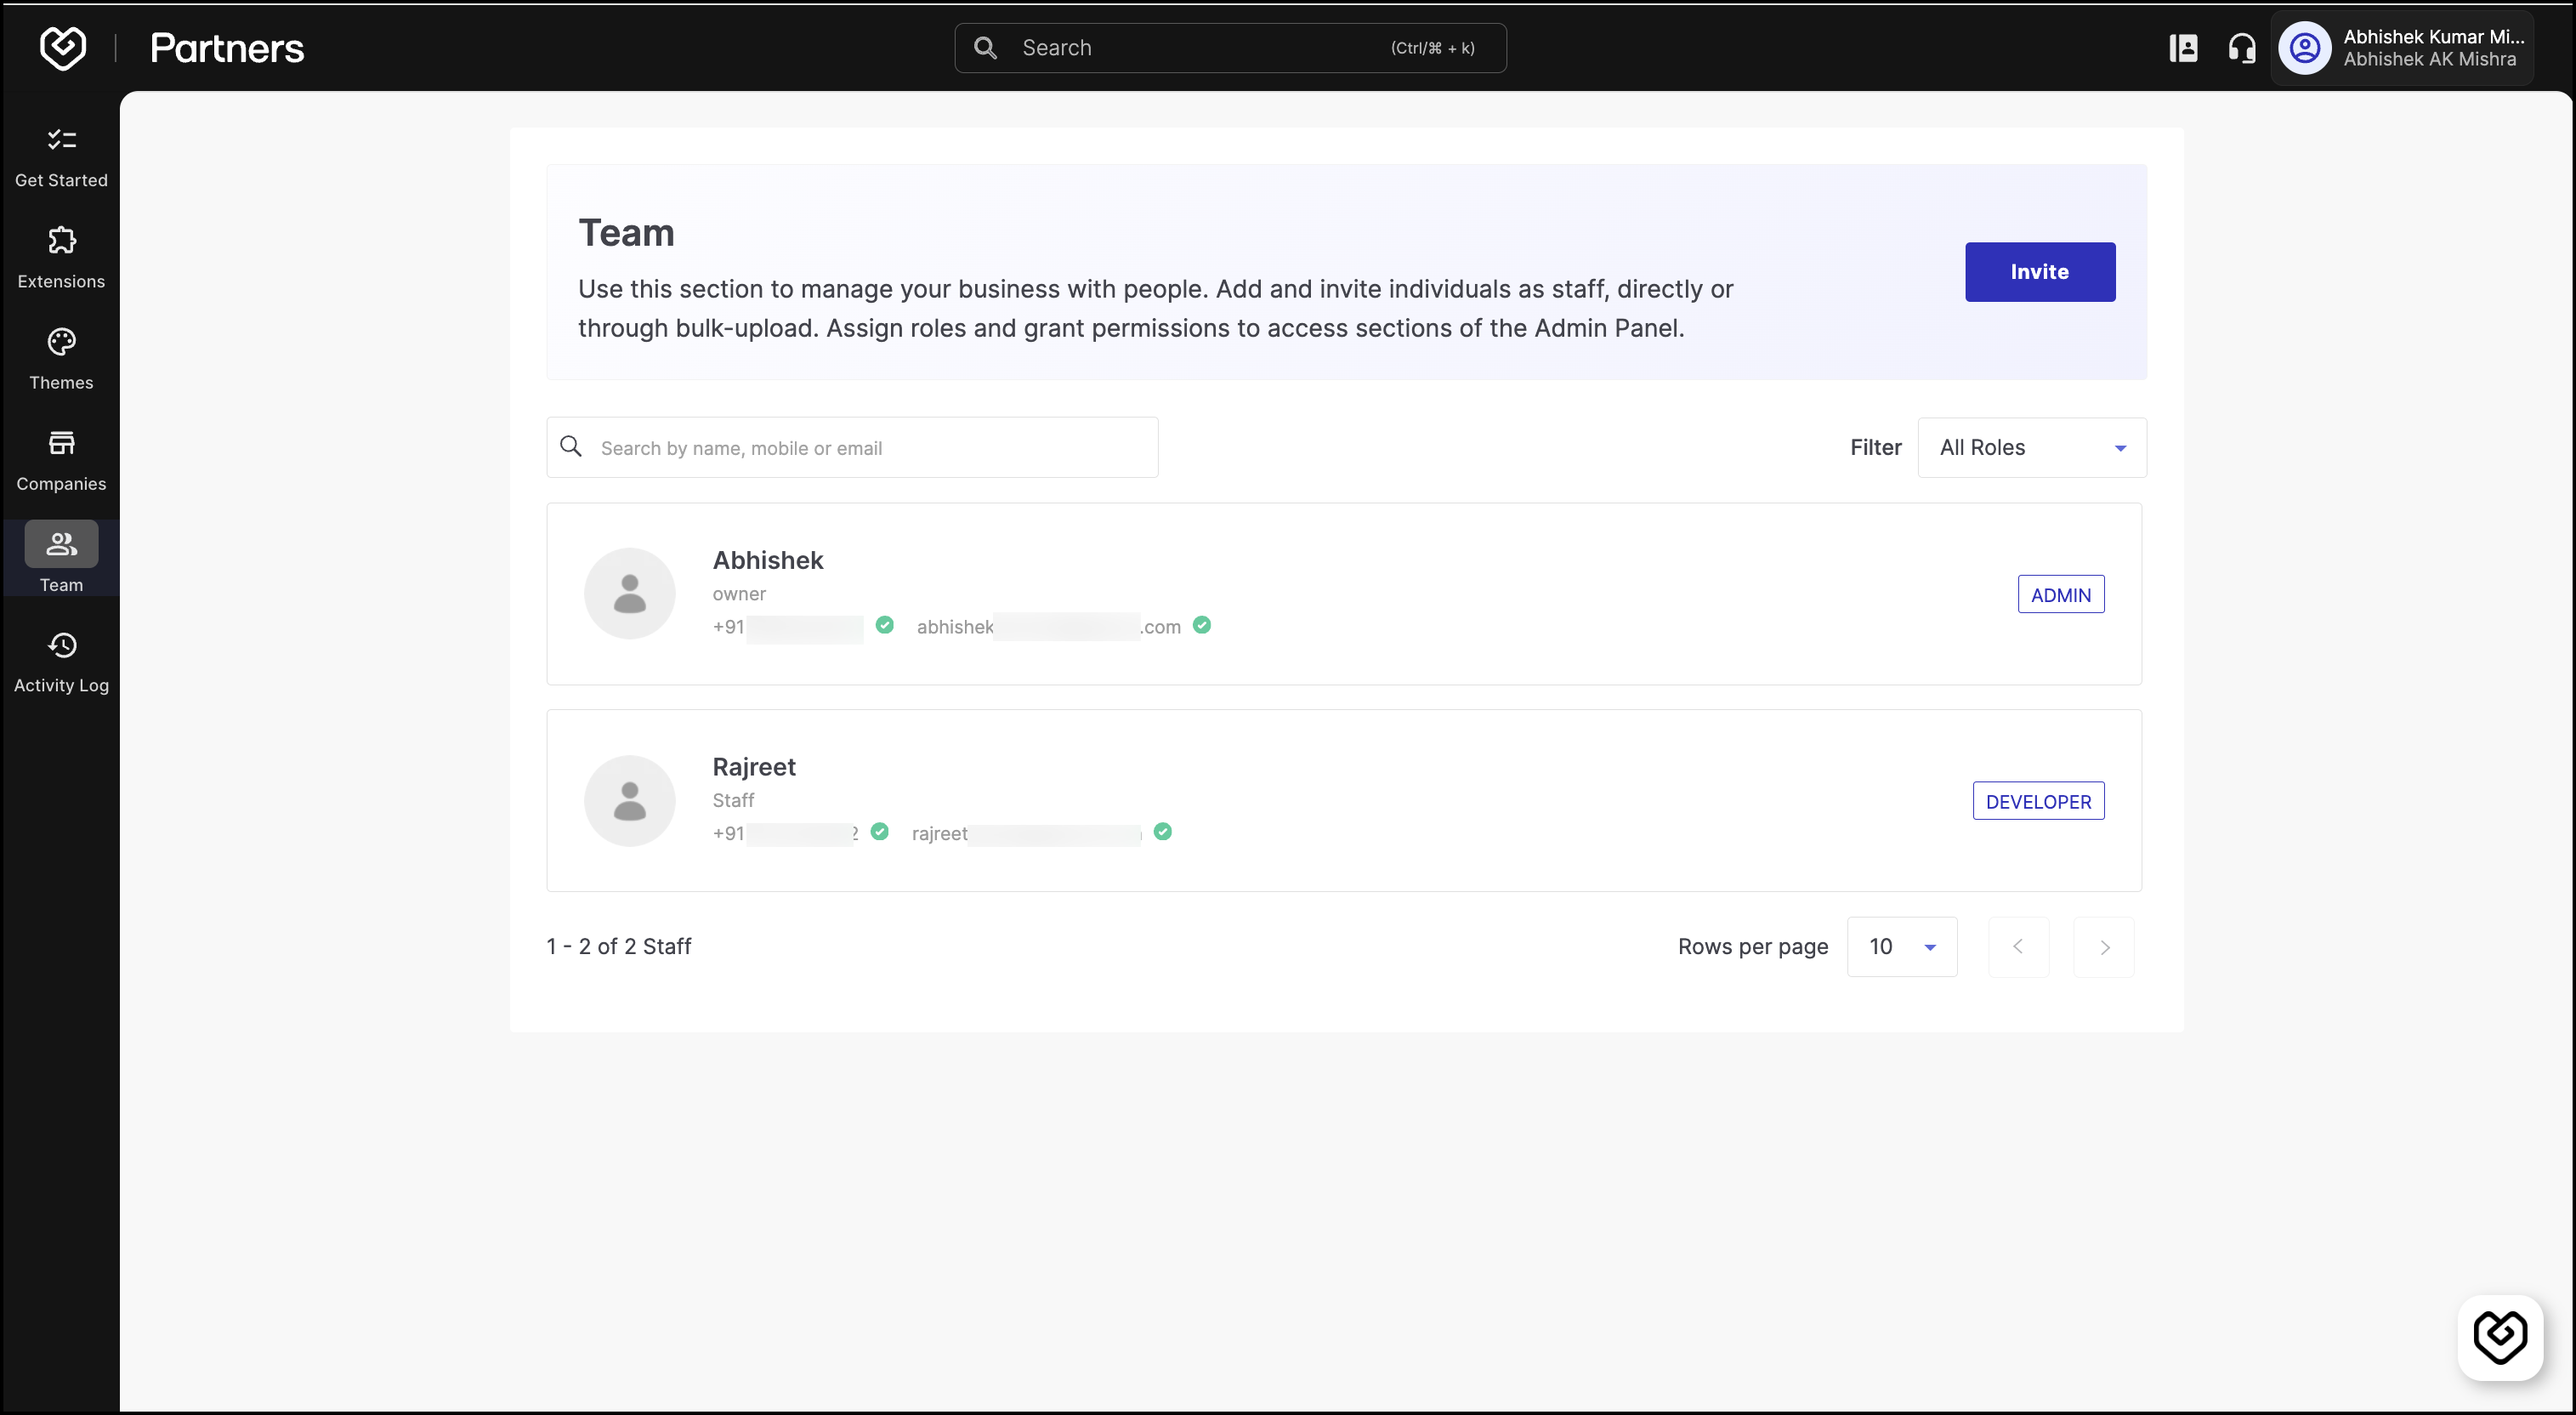Open the Get Started checklist icon
2576x1415 pixels.
click(x=62, y=139)
